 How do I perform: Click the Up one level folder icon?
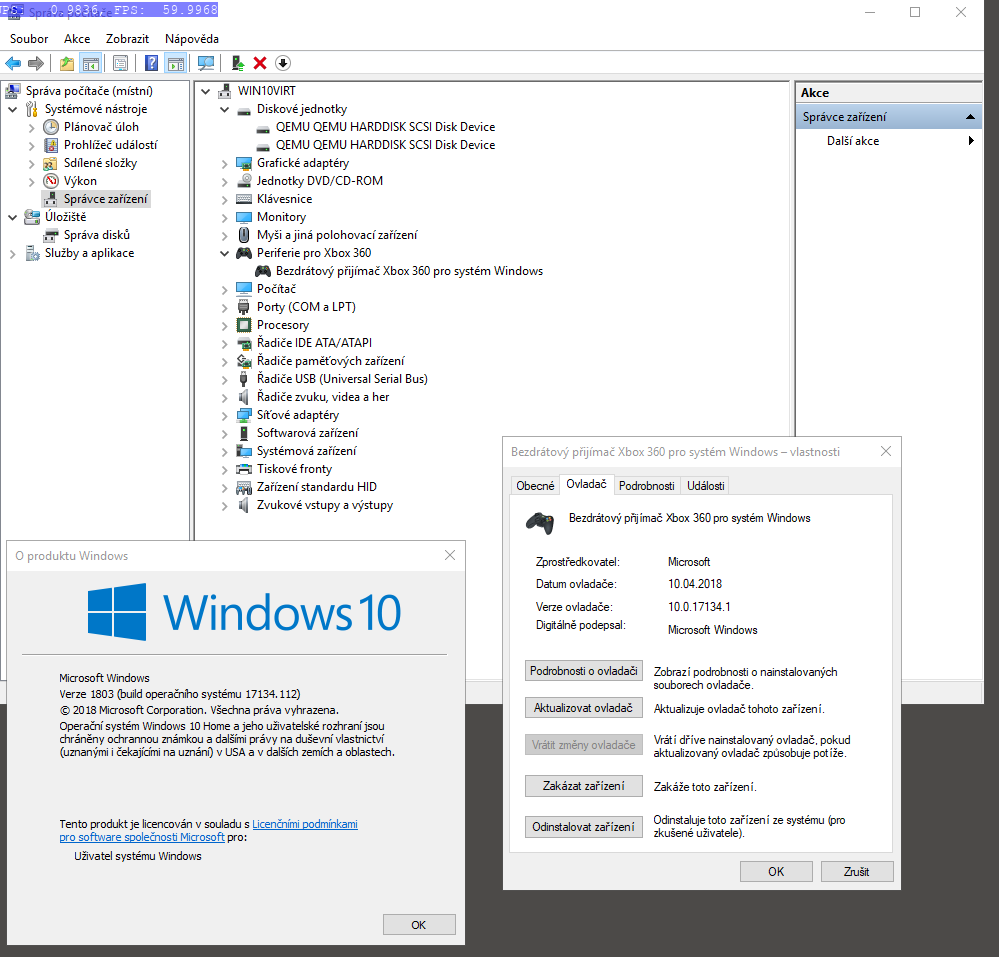[67, 63]
